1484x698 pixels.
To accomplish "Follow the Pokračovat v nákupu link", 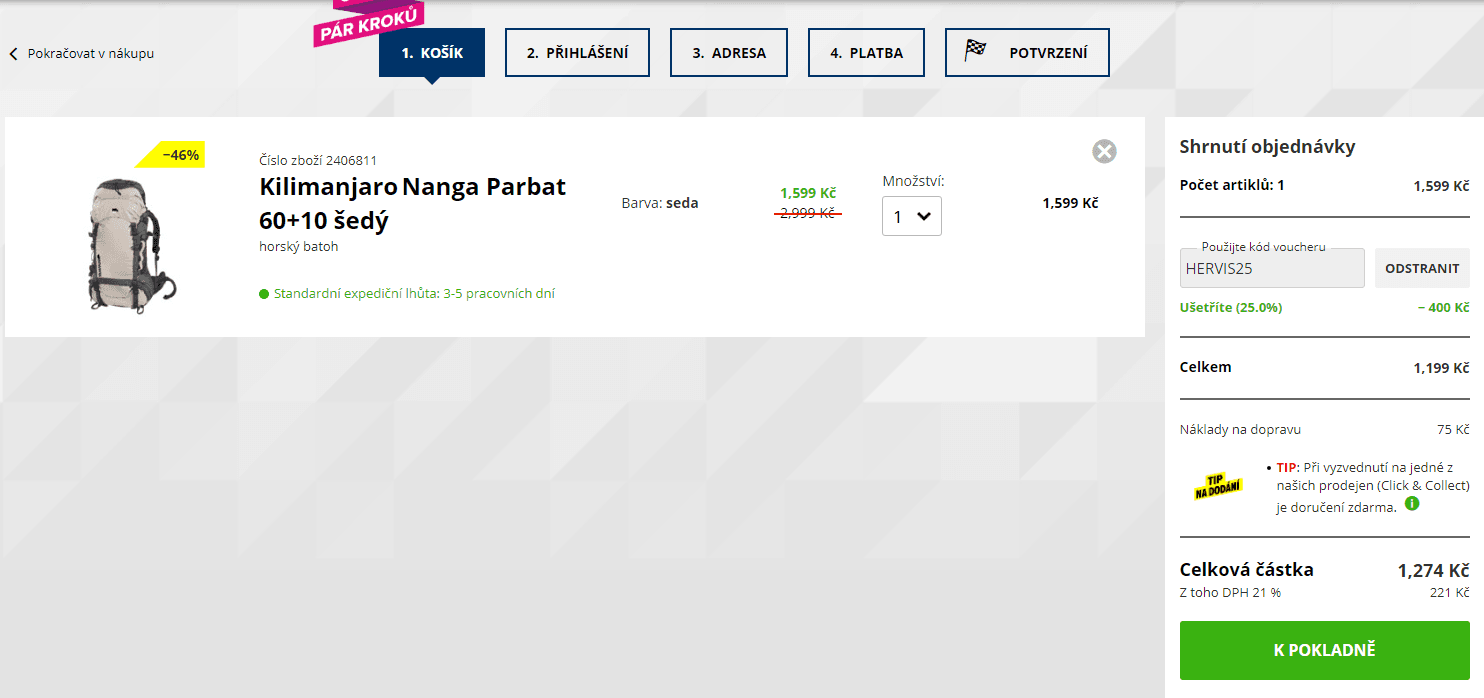I will [91, 54].
